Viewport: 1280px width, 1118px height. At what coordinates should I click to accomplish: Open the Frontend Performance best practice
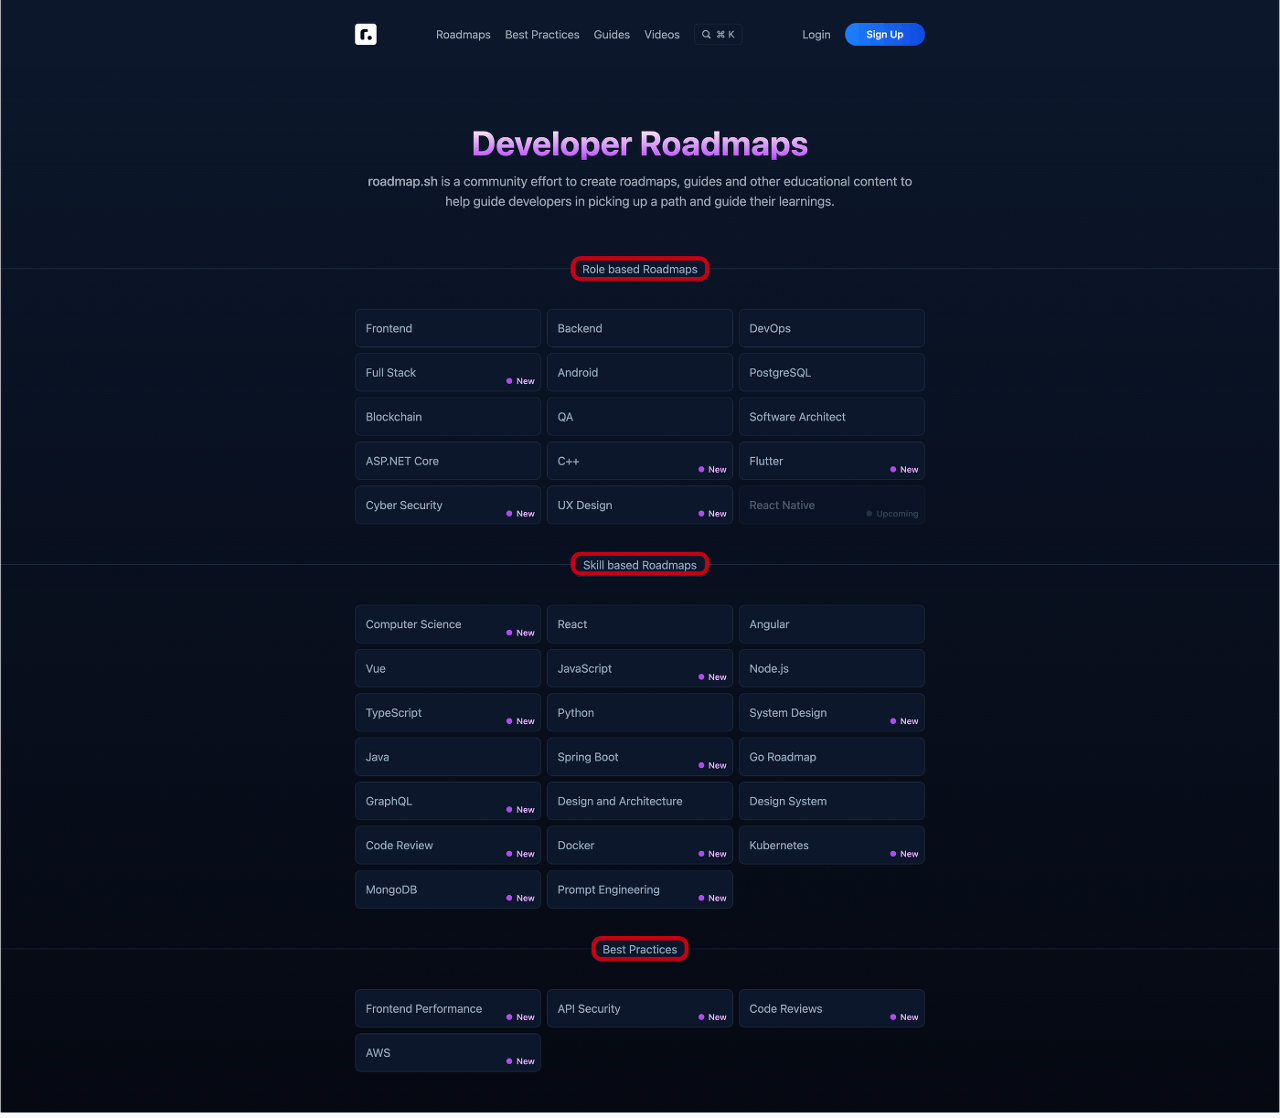pyautogui.click(x=448, y=1009)
